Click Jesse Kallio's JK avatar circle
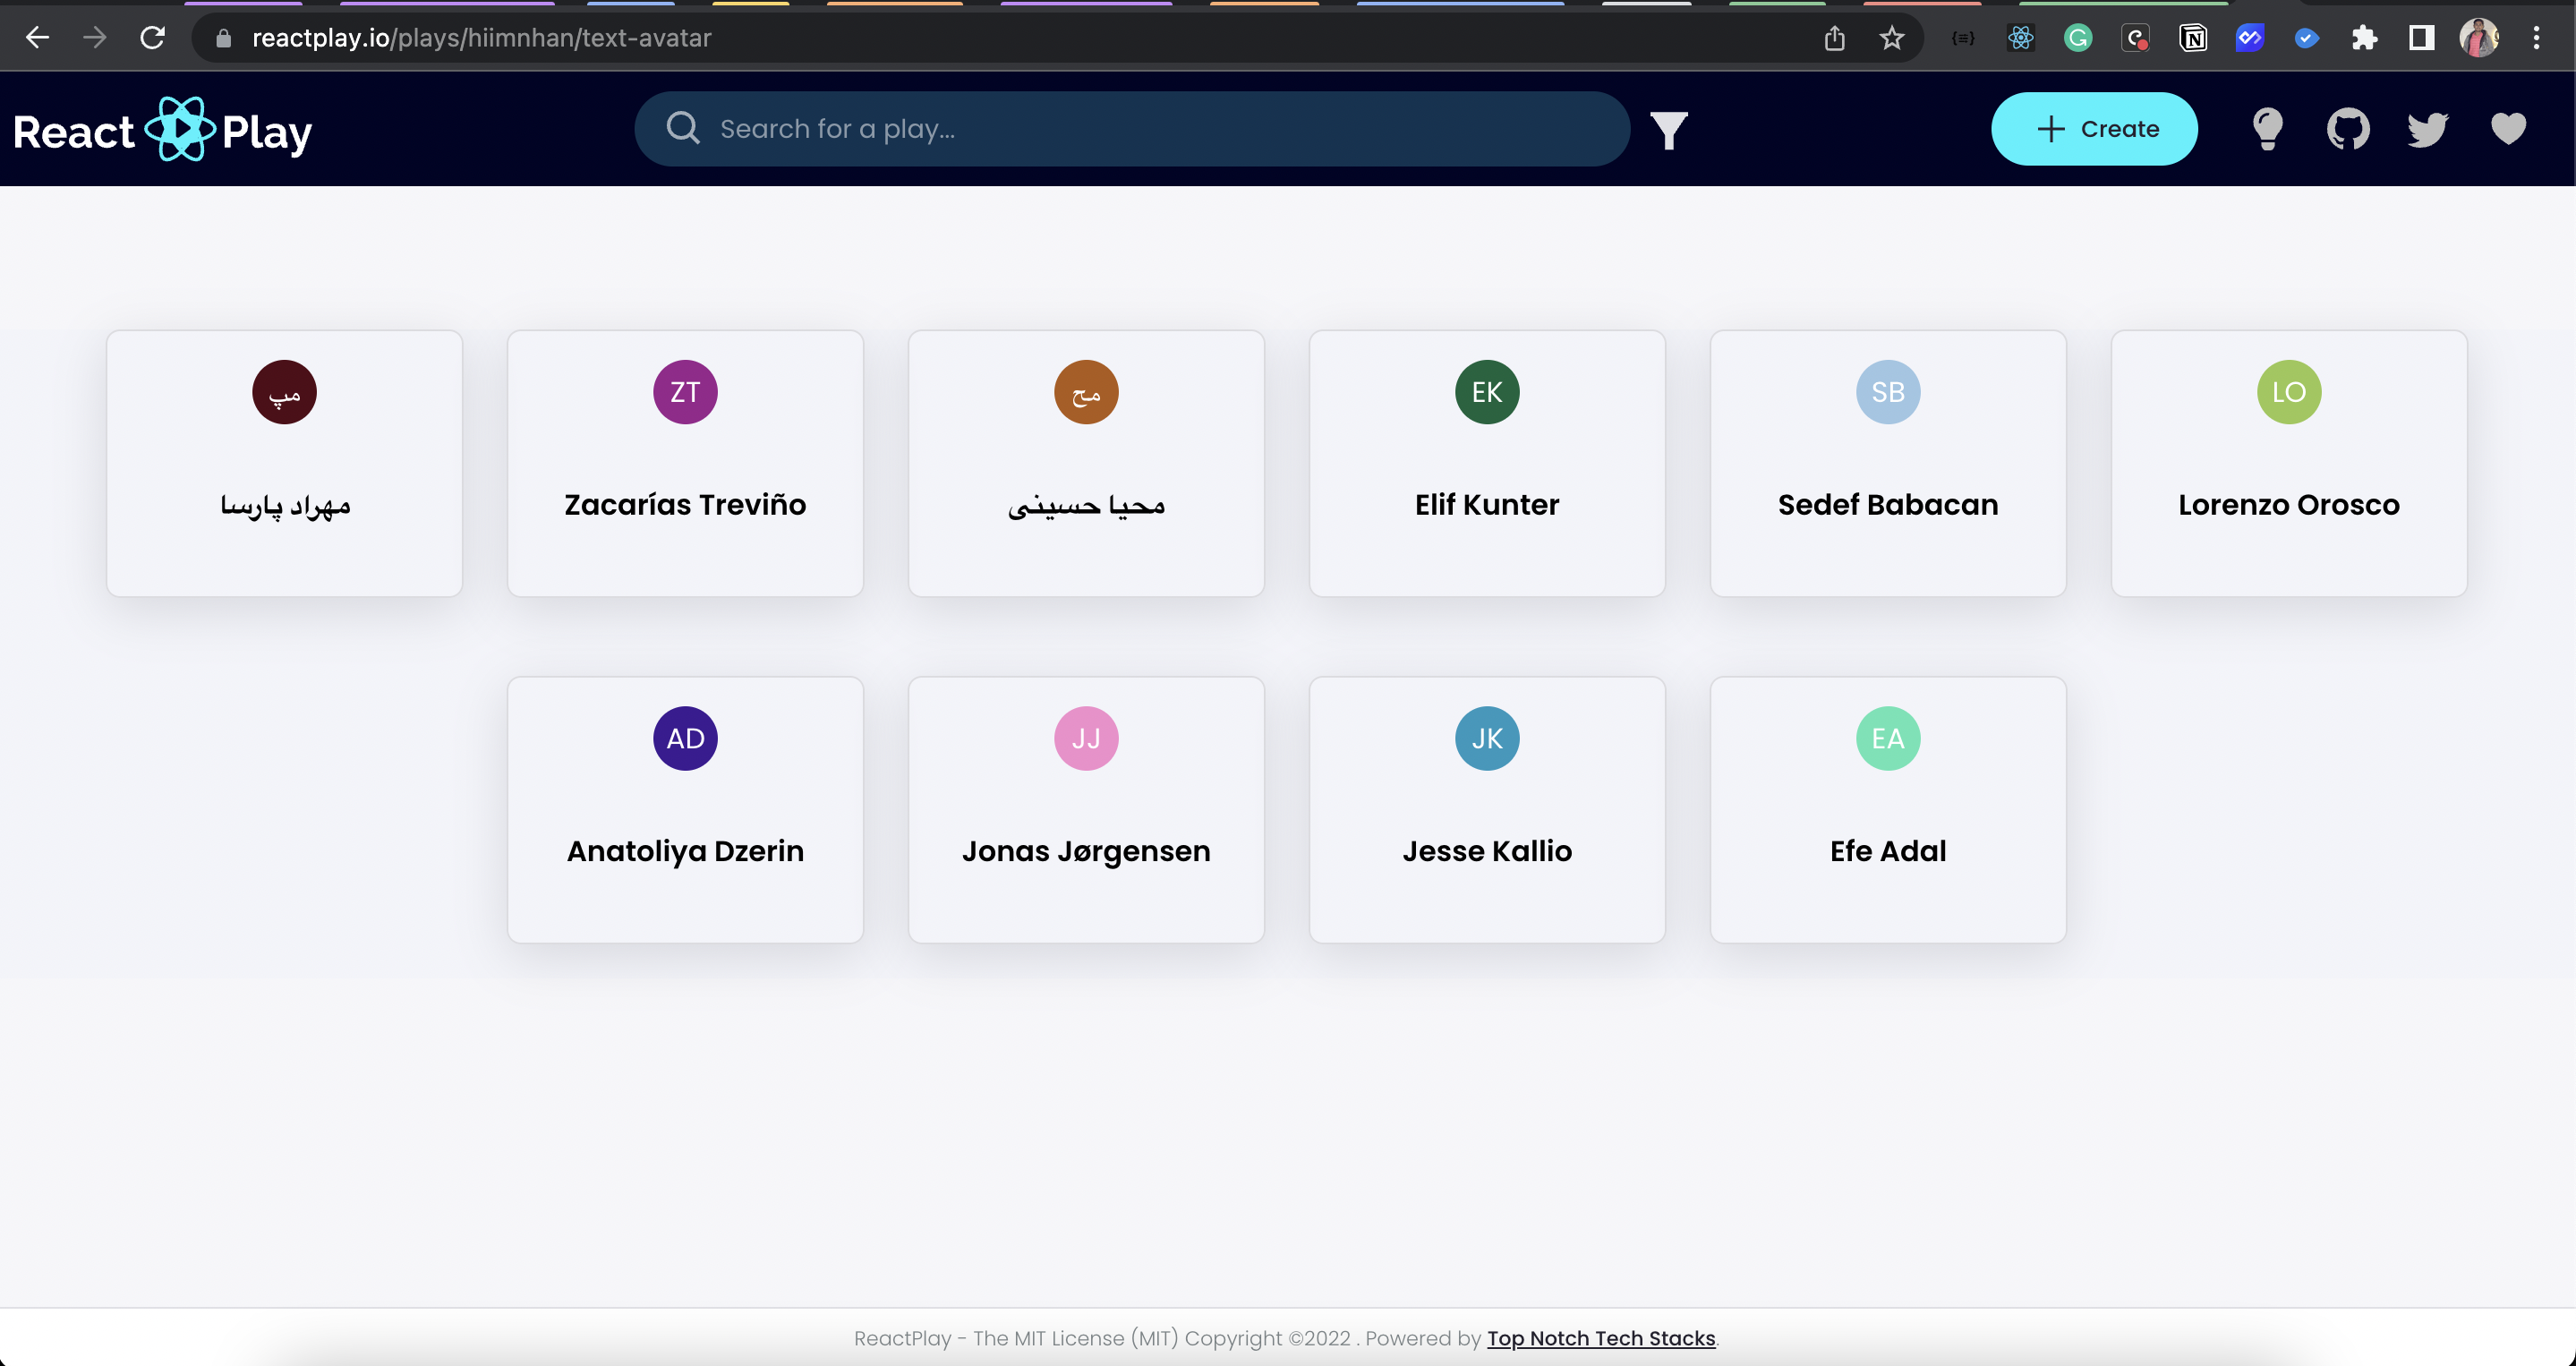This screenshot has height=1366, width=2576. coord(1486,738)
